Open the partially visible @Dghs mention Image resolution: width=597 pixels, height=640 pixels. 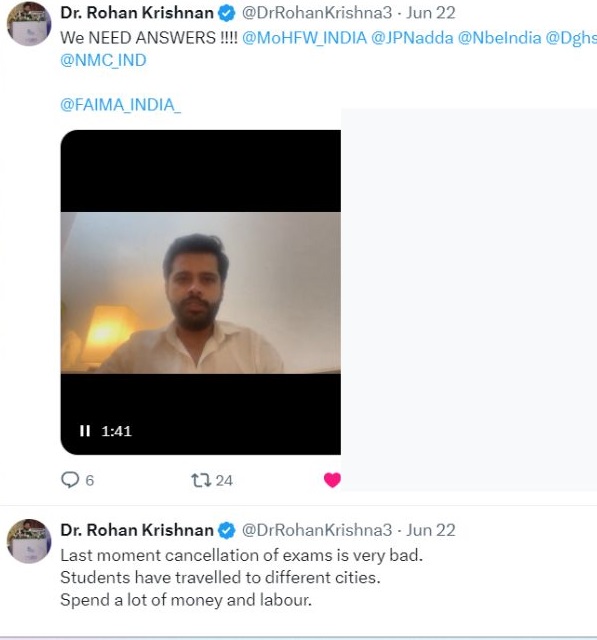pyautogui.click(x=571, y=38)
